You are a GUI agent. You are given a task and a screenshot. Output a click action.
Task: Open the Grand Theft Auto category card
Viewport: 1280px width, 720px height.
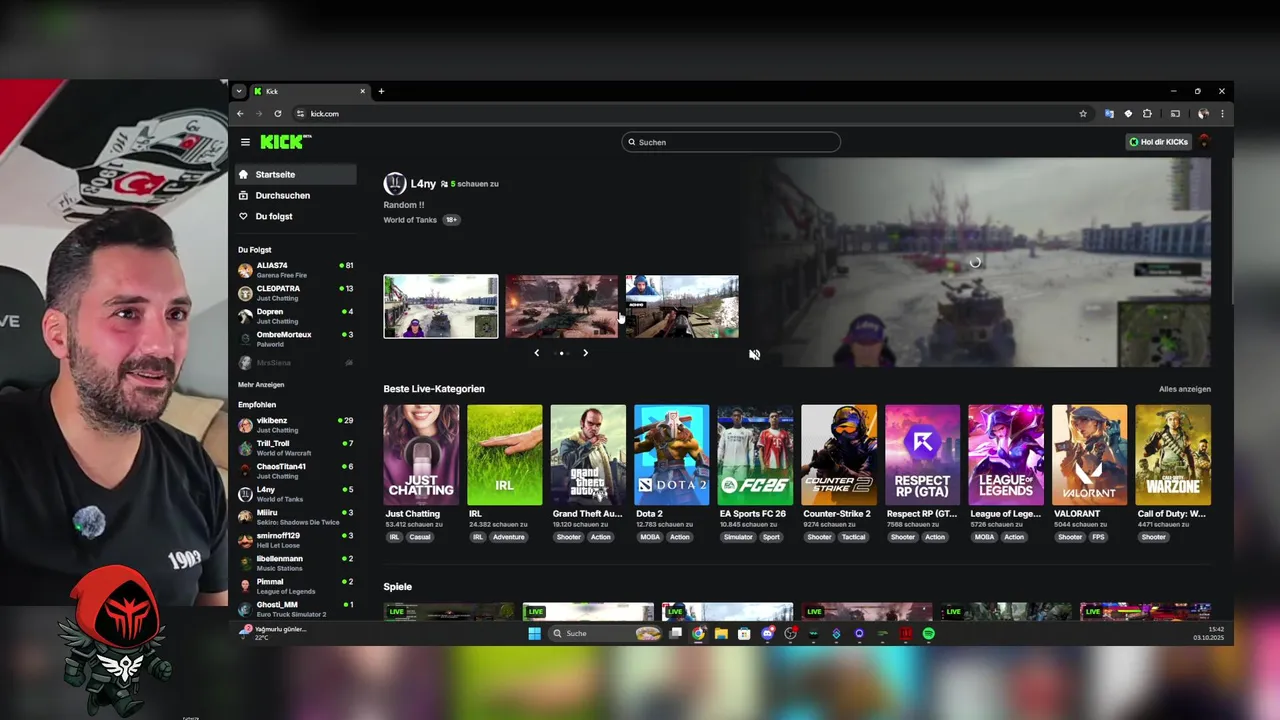(x=588, y=455)
